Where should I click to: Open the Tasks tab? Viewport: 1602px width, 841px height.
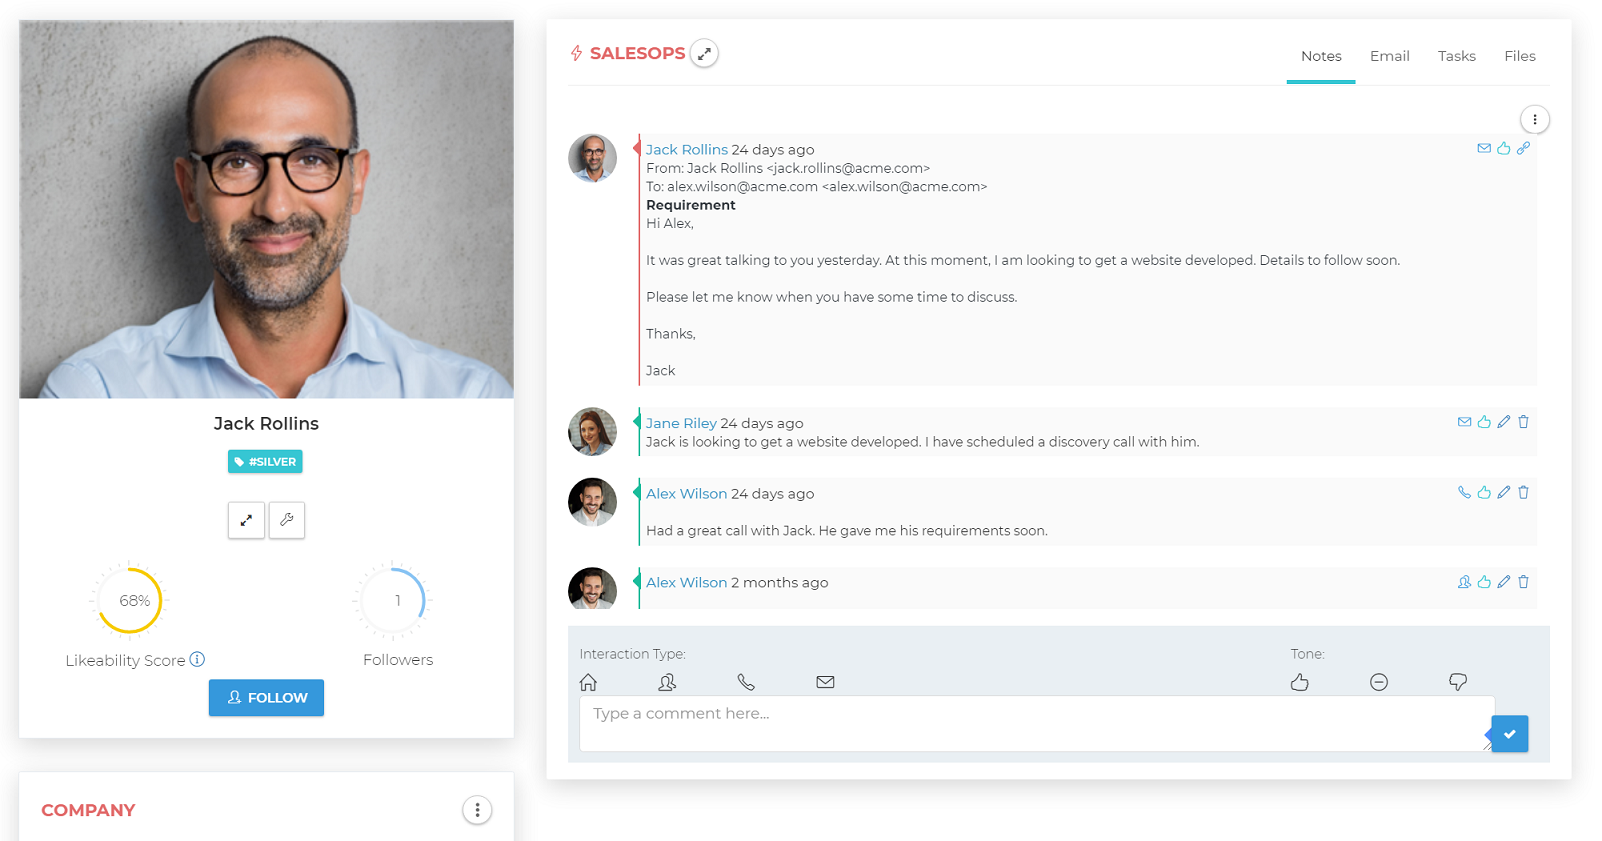point(1457,56)
